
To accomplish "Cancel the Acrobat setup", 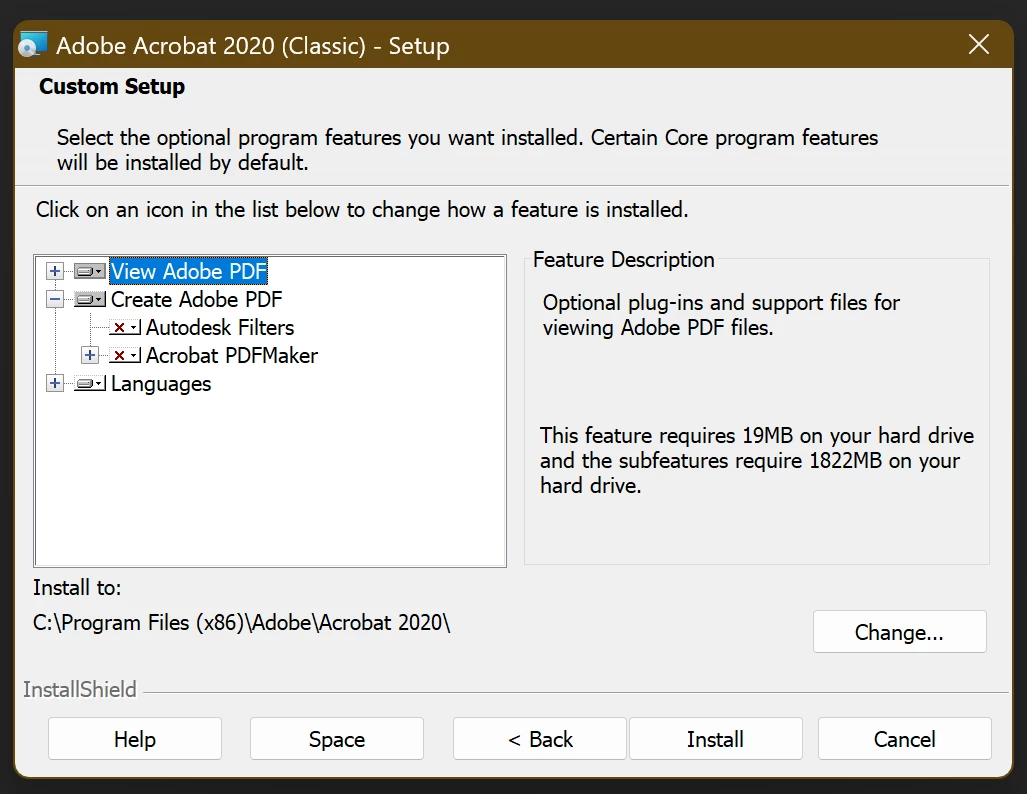I will 905,739.
